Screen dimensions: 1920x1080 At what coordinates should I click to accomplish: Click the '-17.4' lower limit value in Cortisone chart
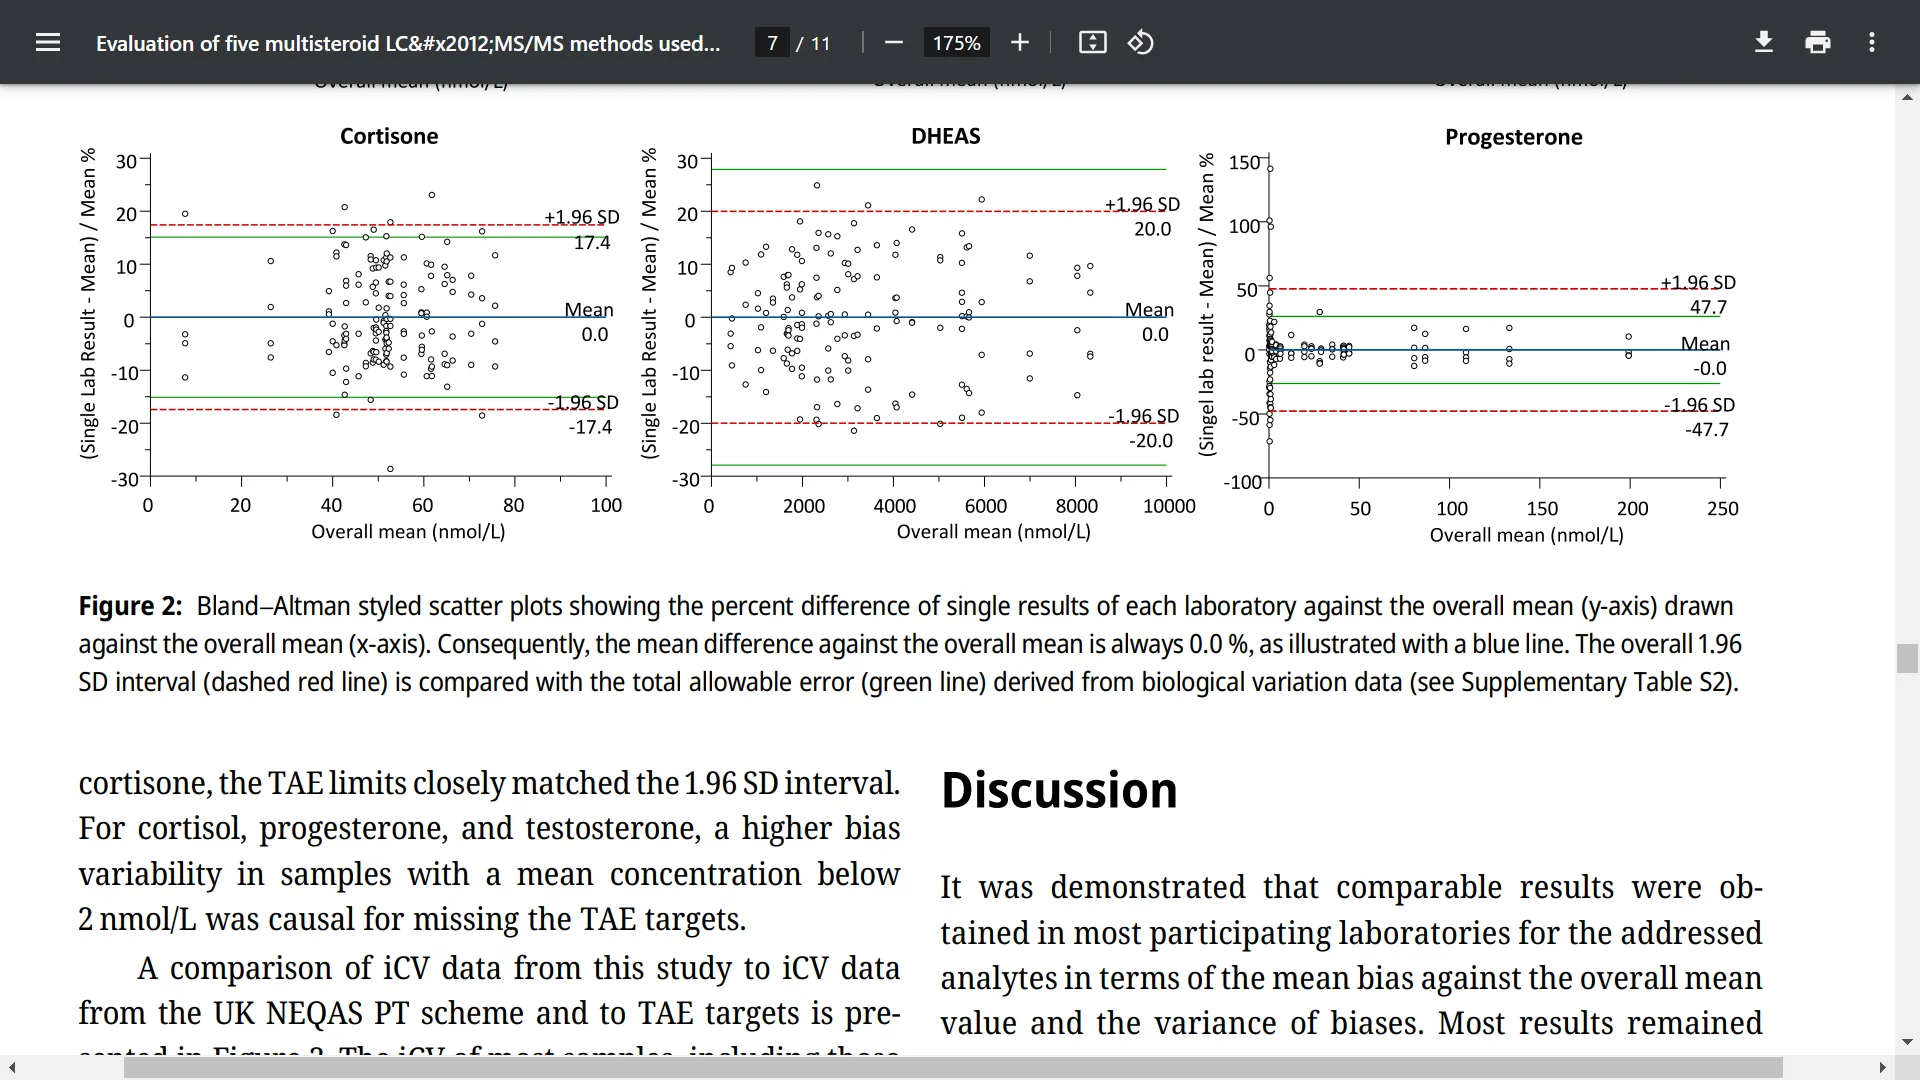(x=590, y=427)
